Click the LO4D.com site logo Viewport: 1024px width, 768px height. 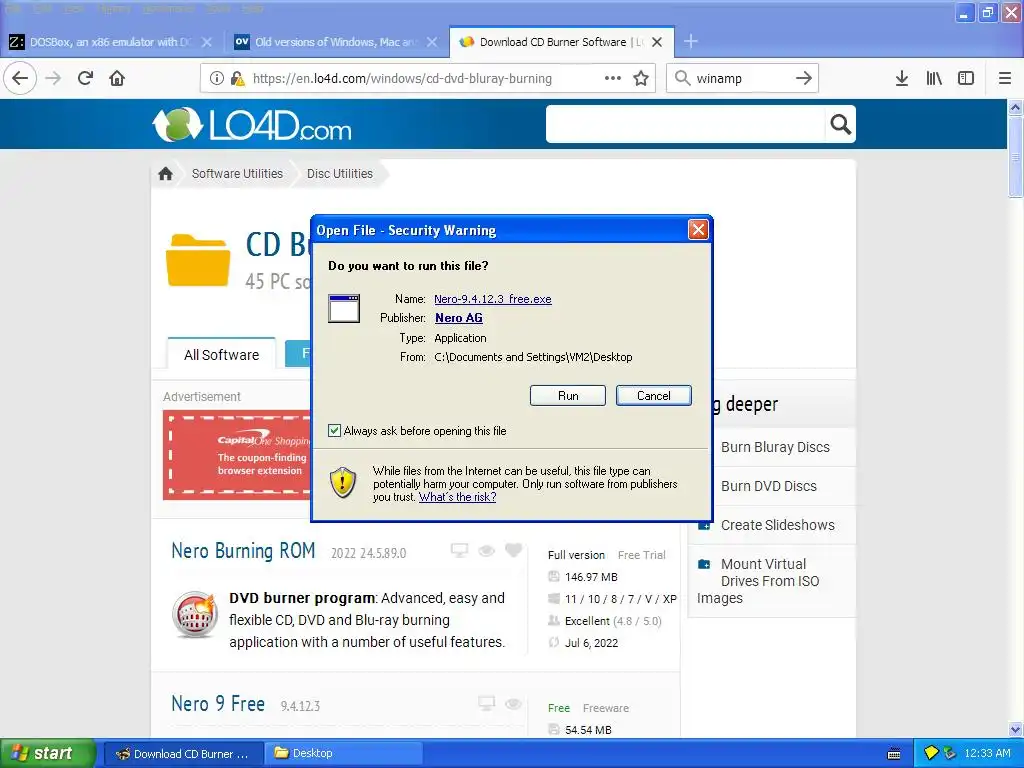tap(252, 124)
